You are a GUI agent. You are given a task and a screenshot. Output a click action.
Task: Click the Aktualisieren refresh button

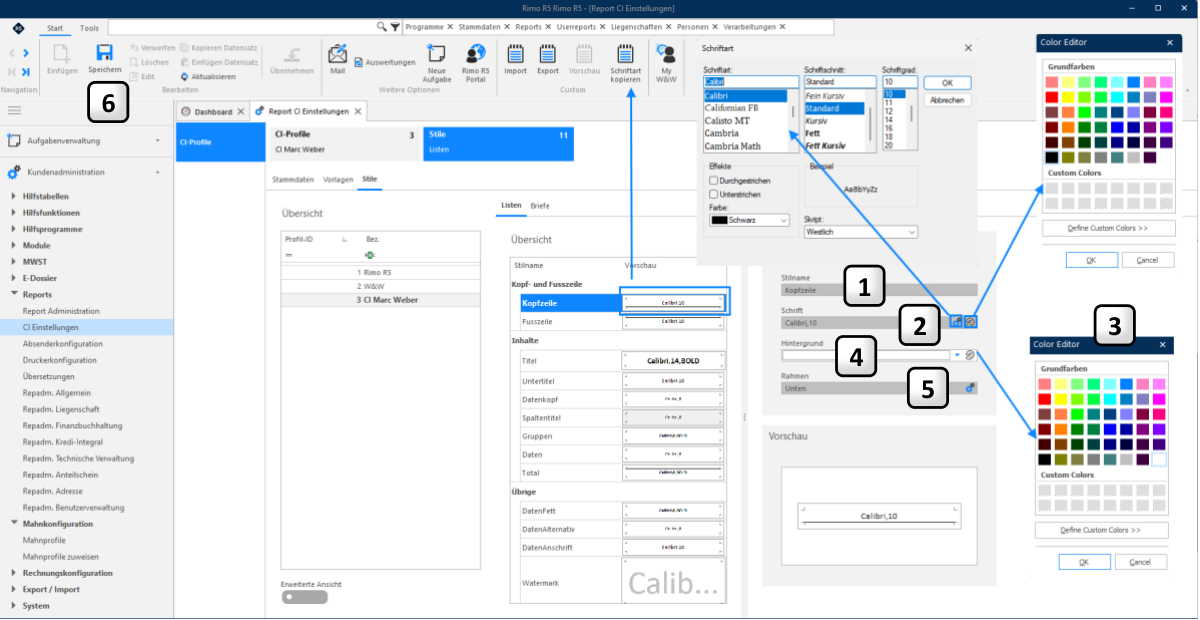[x=208, y=76]
